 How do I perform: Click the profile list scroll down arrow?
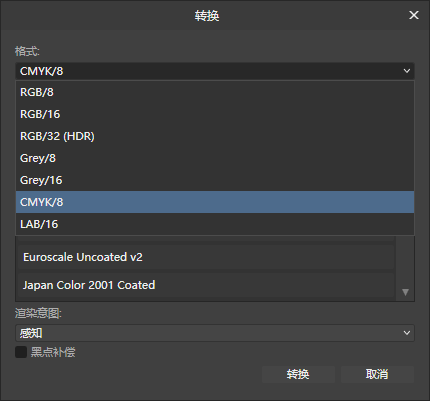(x=405, y=292)
